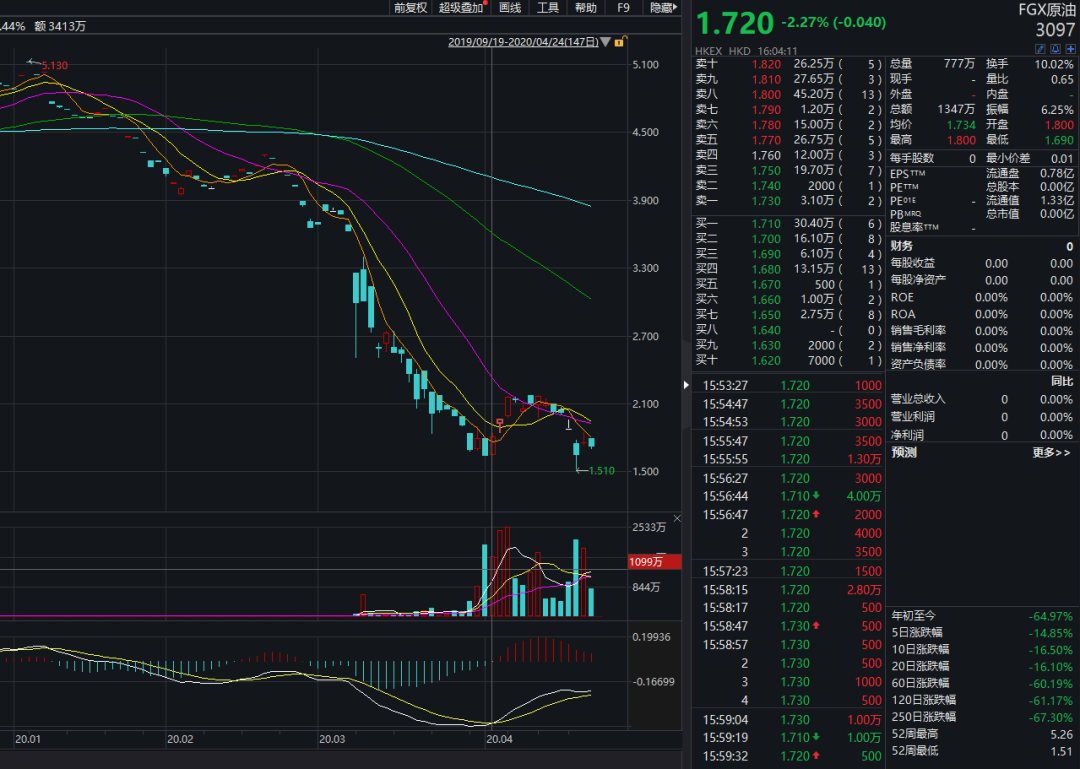Open the 超级叠加 overlay menu
Viewport: 1080px width, 769px height.
tap(461, 8)
